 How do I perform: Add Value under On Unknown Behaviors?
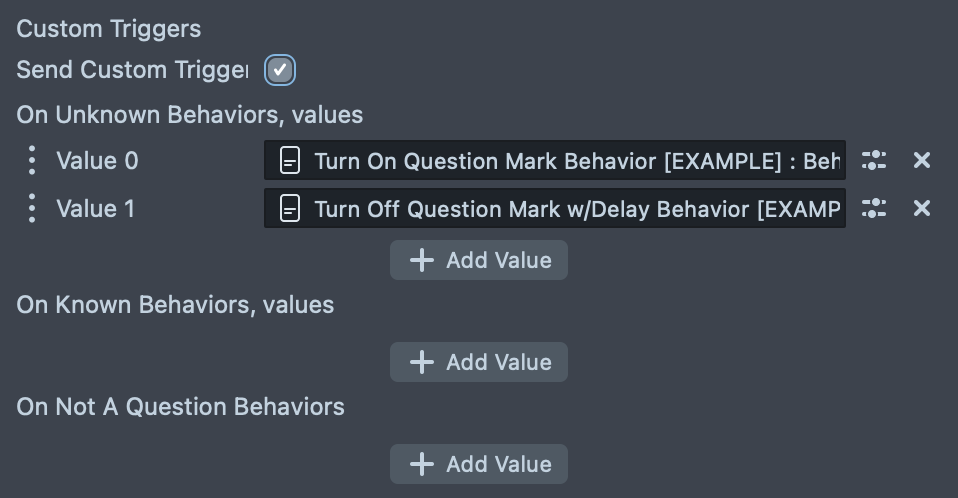click(x=479, y=260)
